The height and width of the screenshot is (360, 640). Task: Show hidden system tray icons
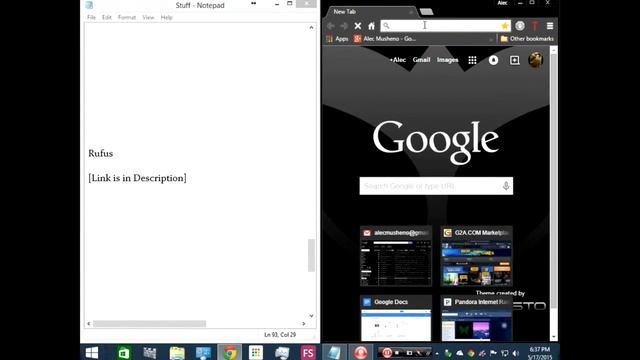[x=437, y=353]
